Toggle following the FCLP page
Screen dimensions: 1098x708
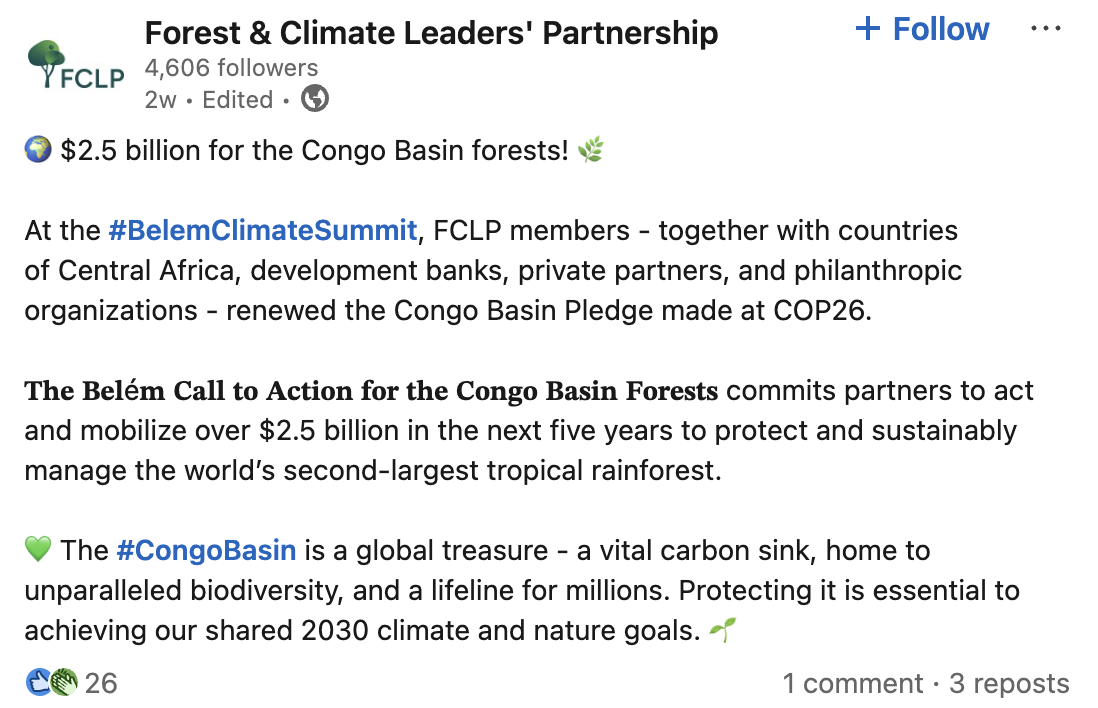[921, 29]
